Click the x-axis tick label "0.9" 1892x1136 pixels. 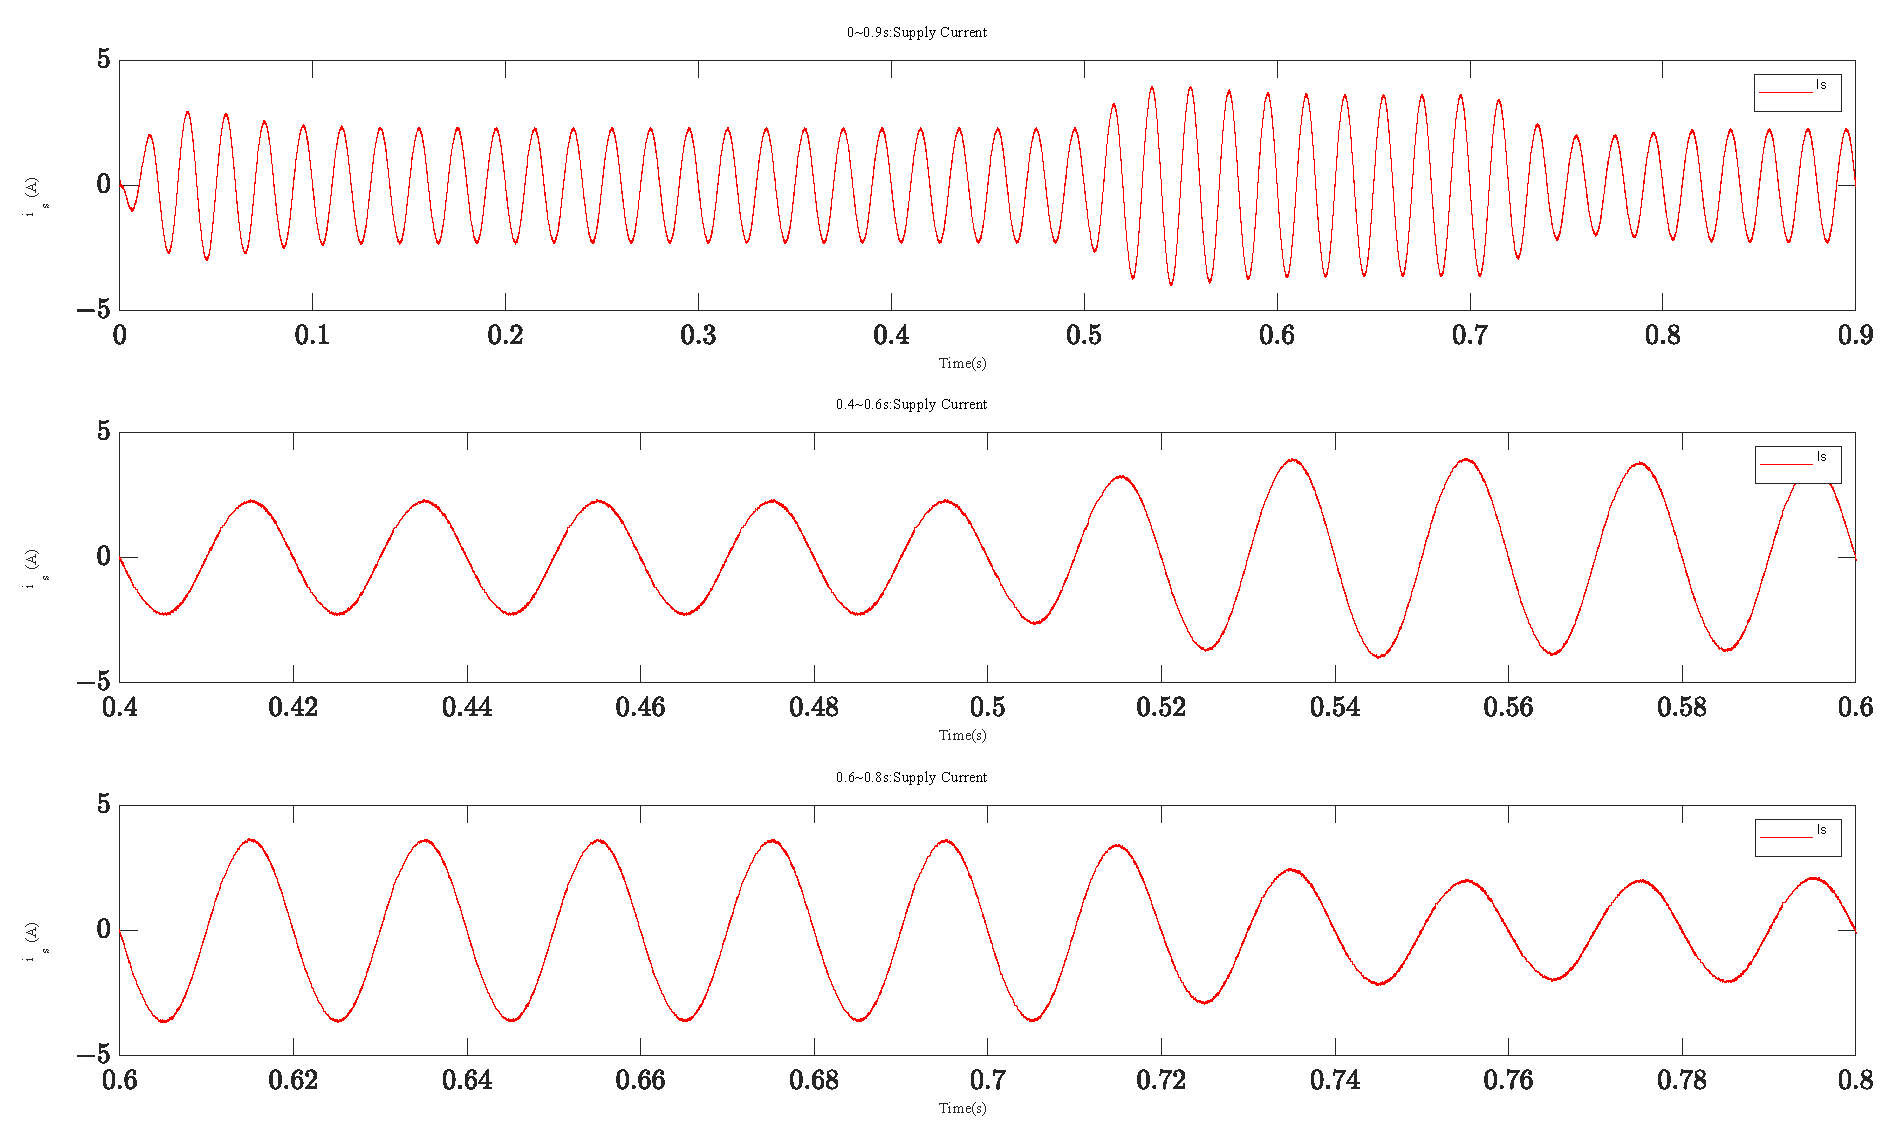tap(1855, 335)
